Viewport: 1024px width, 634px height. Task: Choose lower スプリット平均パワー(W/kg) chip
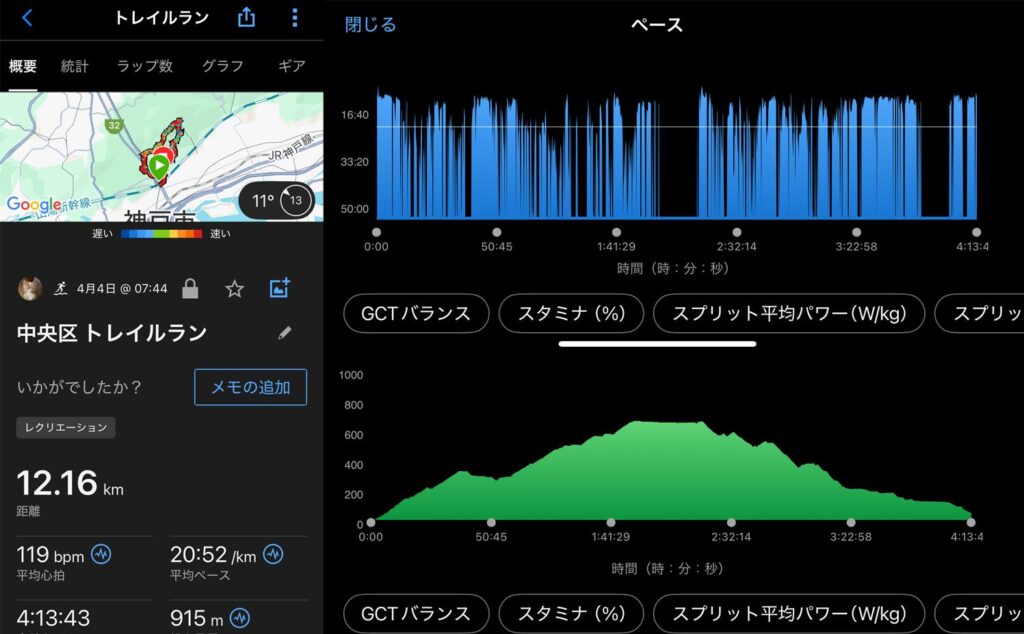pos(788,613)
